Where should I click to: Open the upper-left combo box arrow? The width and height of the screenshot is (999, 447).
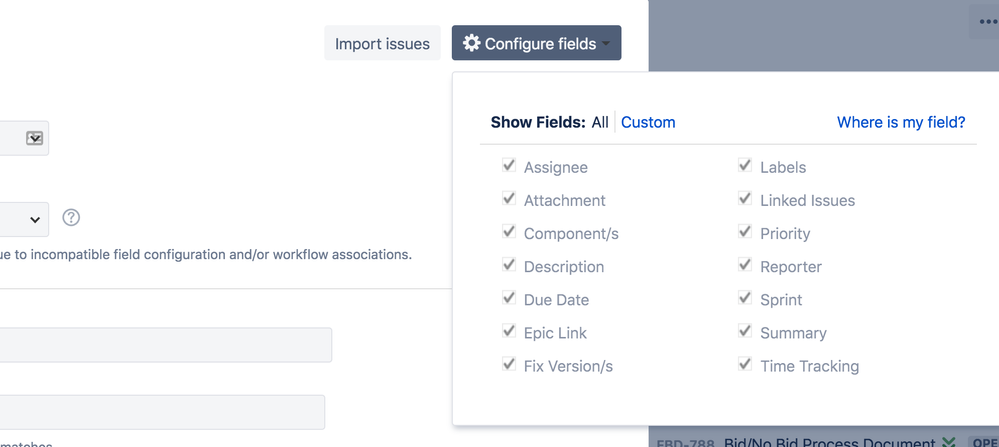point(34,138)
